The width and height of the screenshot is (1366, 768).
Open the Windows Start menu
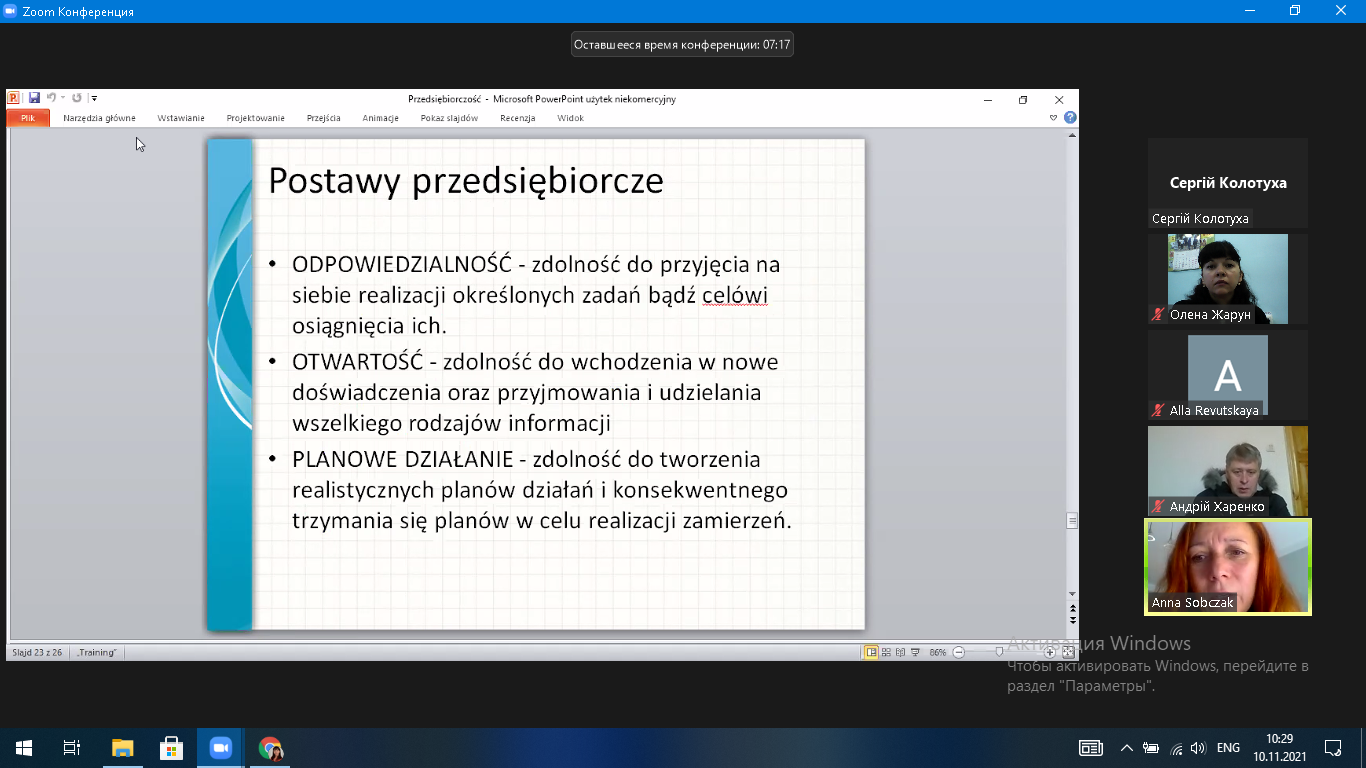pyautogui.click(x=24, y=748)
